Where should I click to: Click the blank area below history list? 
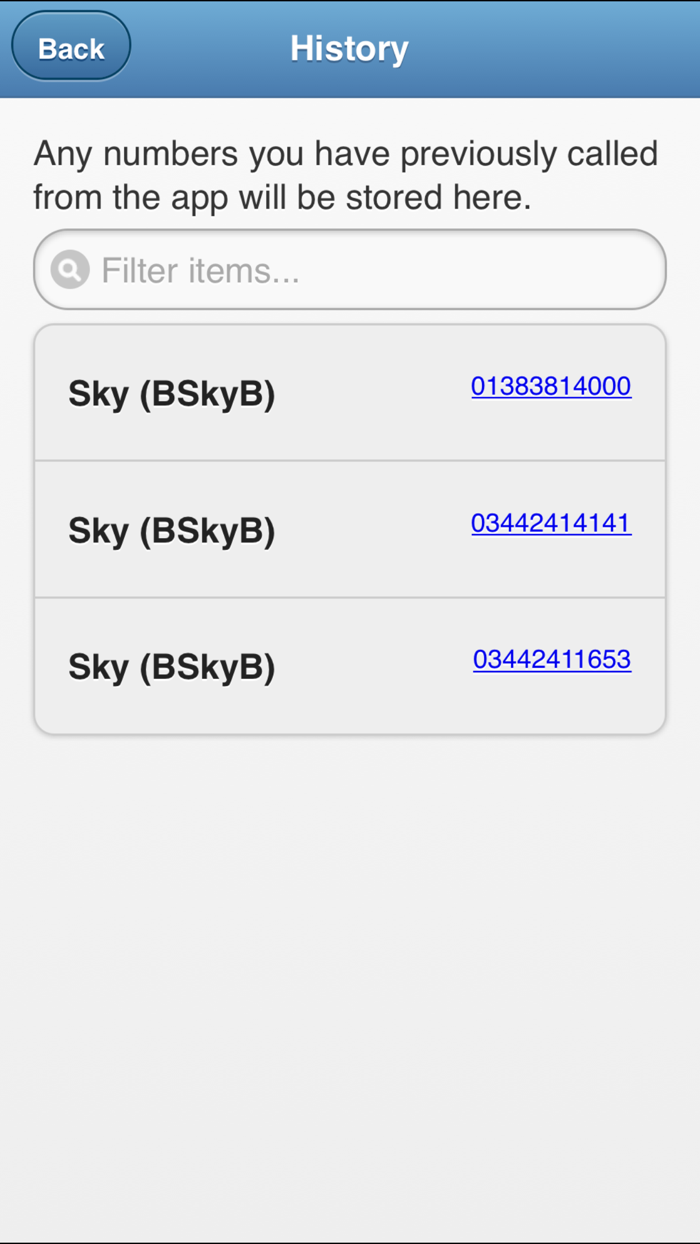click(350, 950)
